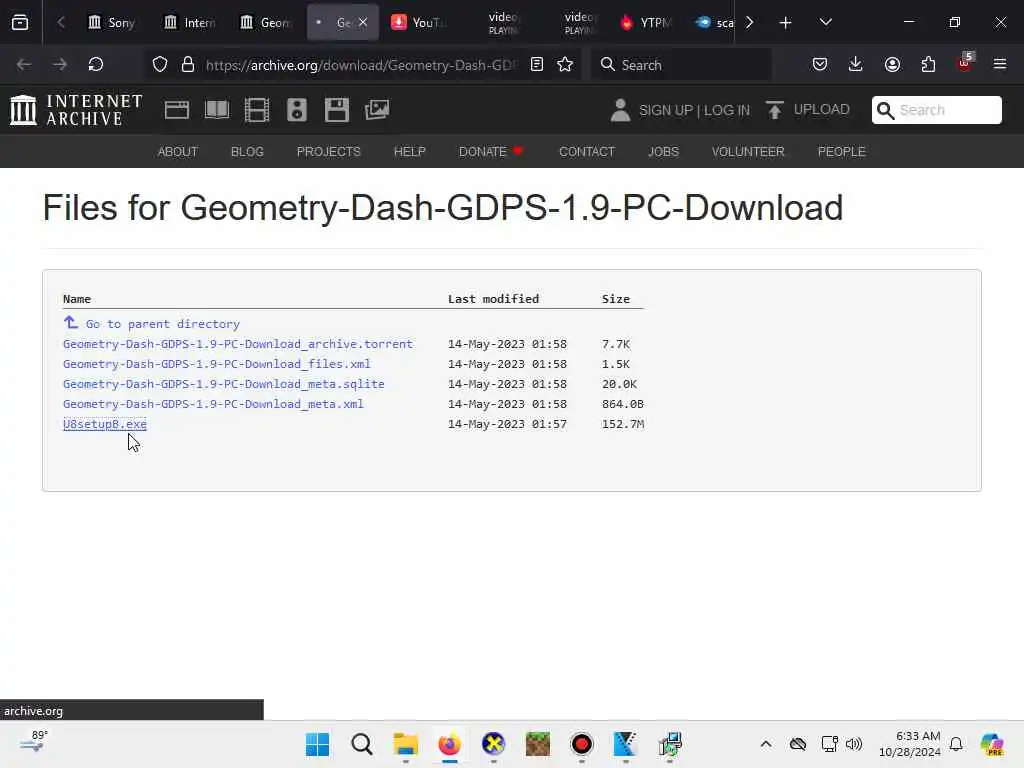Open tracking protection shield icon

tap(160, 65)
